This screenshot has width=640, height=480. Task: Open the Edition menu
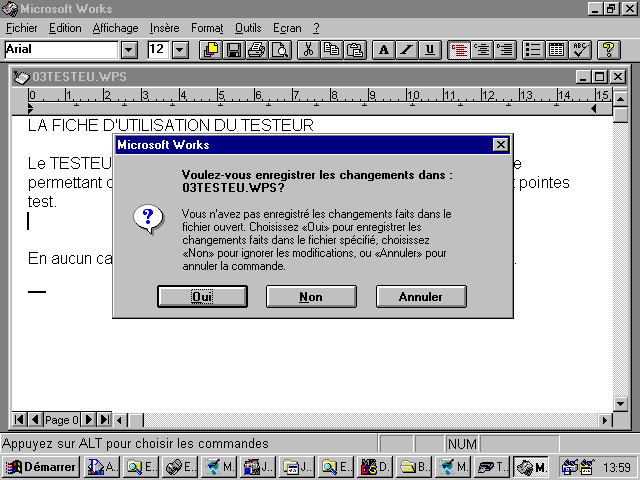[x=65, y=28]
